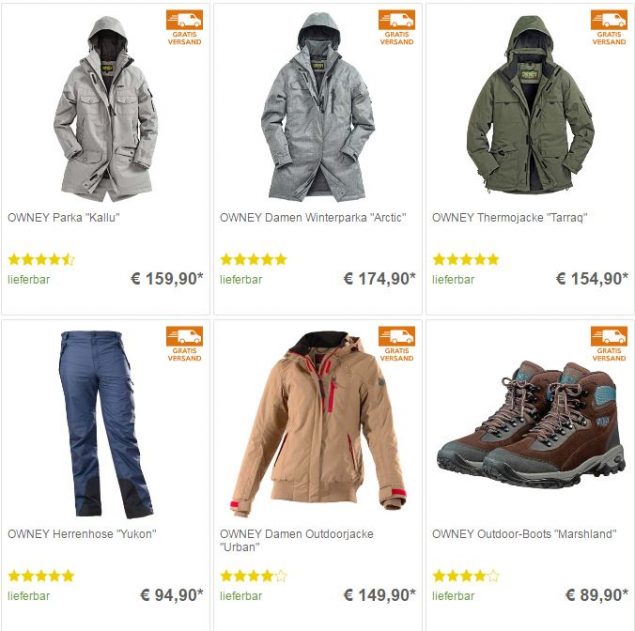Open OWNEY Damen Winterparka "Arctic" link
Viewport: 635px width, 631px height.
(313, 217)
